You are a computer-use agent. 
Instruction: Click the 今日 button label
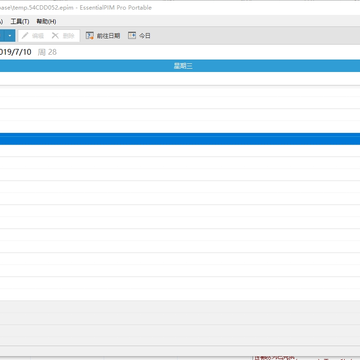pyautogui.click(x=145, y=36)
